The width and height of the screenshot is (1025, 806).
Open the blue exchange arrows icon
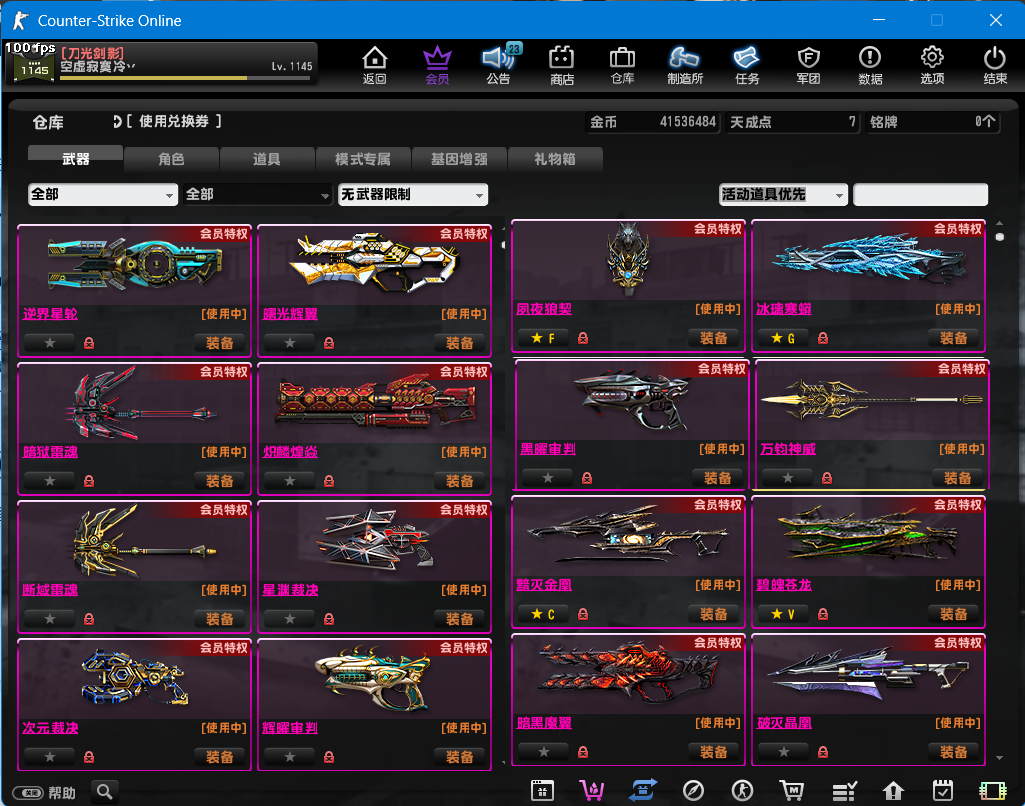click(643, 791)
